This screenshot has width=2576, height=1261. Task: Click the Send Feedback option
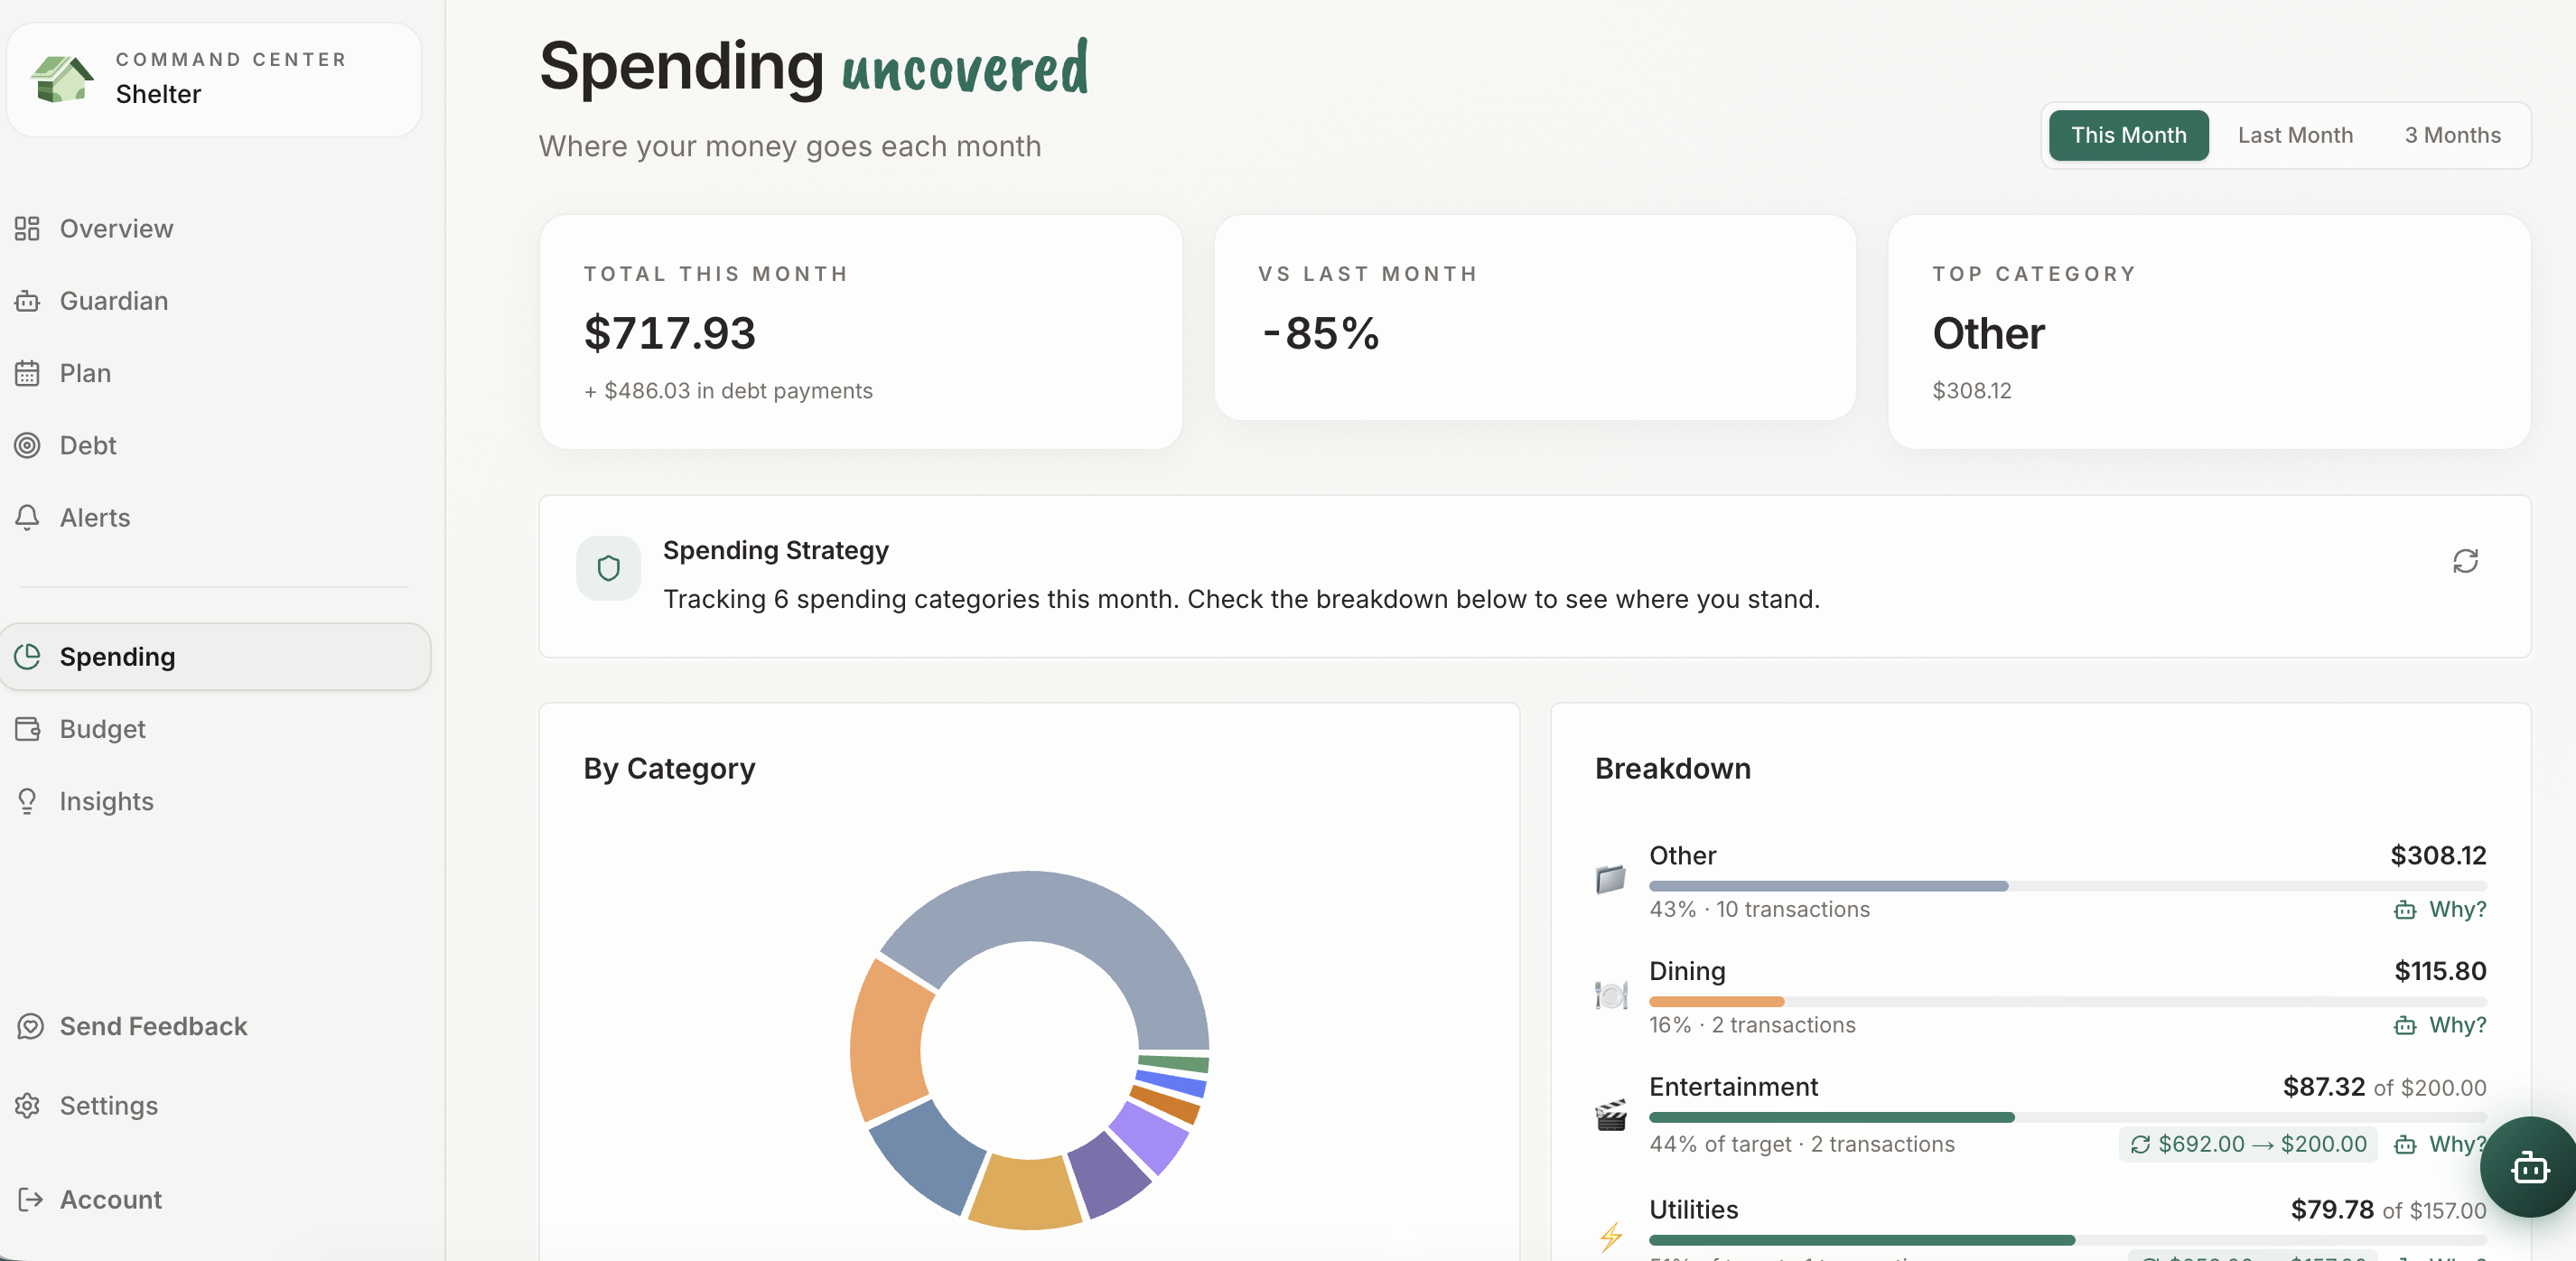tap(153, 1026)
